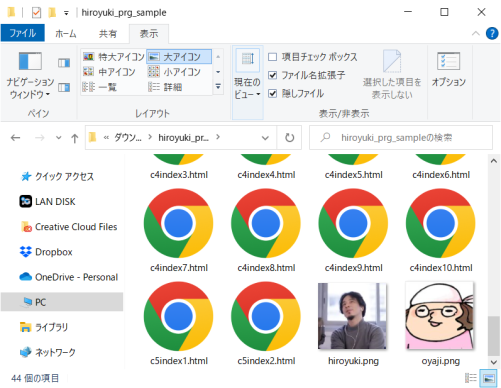Open the quick access toolbar customize arrow
This screenshot has height=388, width=501.
coord(66,13)
